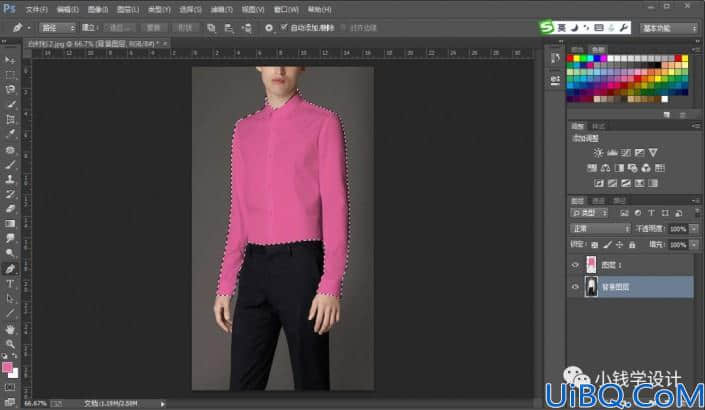The image size is (705, 410).
Task: Open the 正常 blend mode dropdown
Action: click(x=600, y=229)
